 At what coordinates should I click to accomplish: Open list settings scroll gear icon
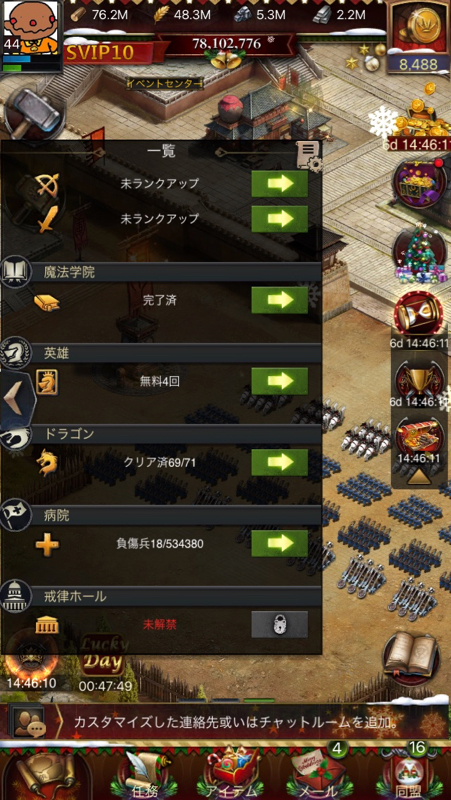coord(309,155)
